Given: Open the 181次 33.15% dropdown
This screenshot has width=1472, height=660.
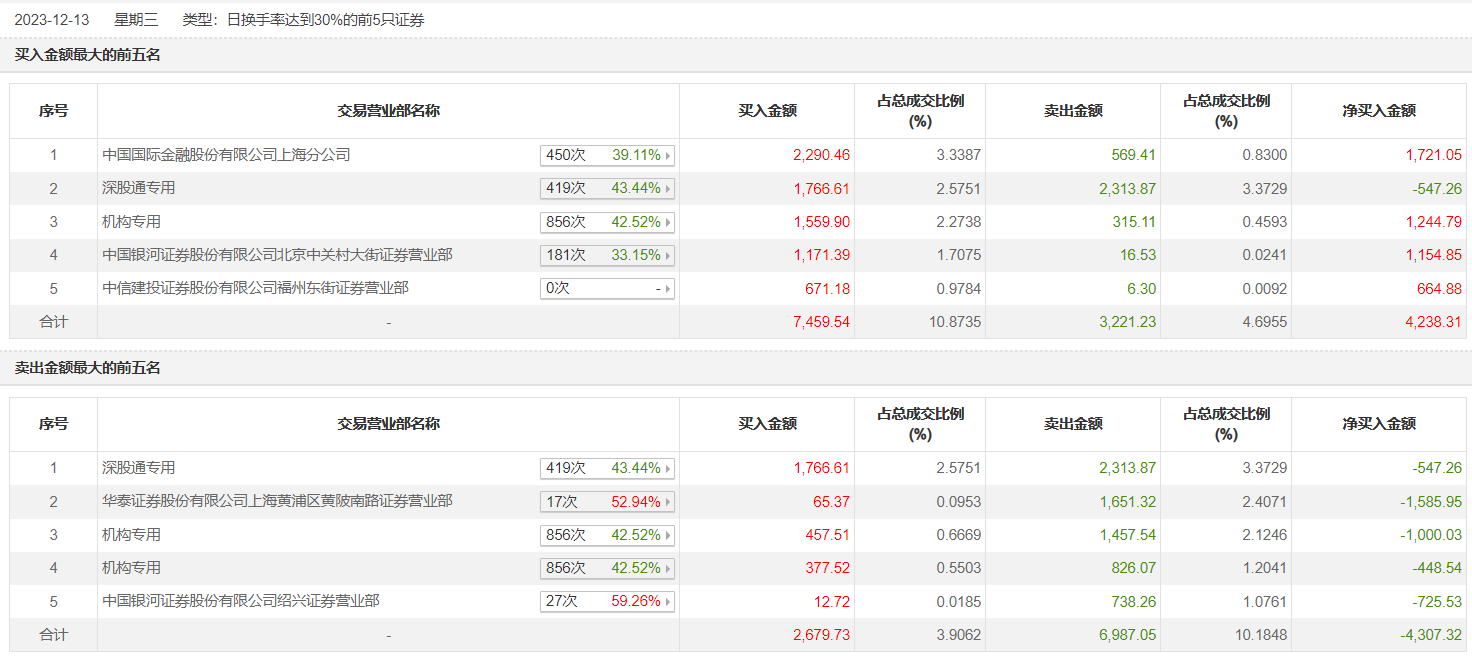Looking at the screenshot, I should [668, 255].
